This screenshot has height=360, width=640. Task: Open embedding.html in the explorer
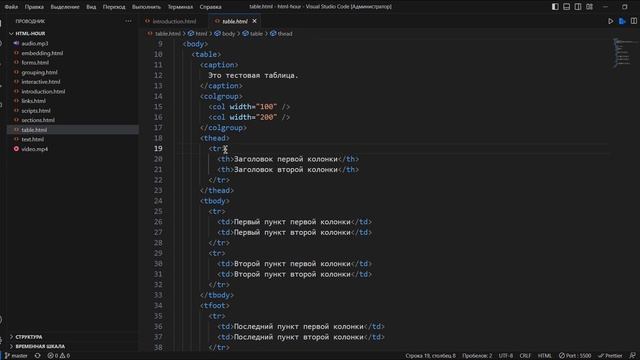[x=42, y=53]
